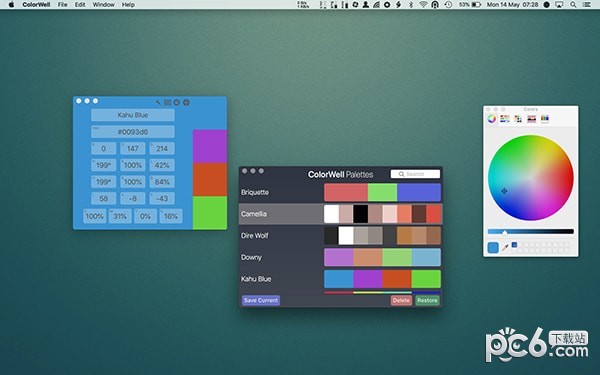This screenshot has height=375, width=600.
Task: Click the Save Current button
Action: coord(261,300)
